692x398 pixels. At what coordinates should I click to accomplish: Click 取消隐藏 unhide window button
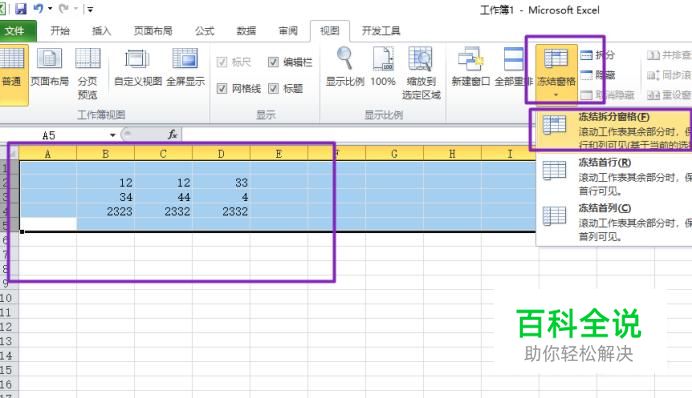[x=607, y=95]
